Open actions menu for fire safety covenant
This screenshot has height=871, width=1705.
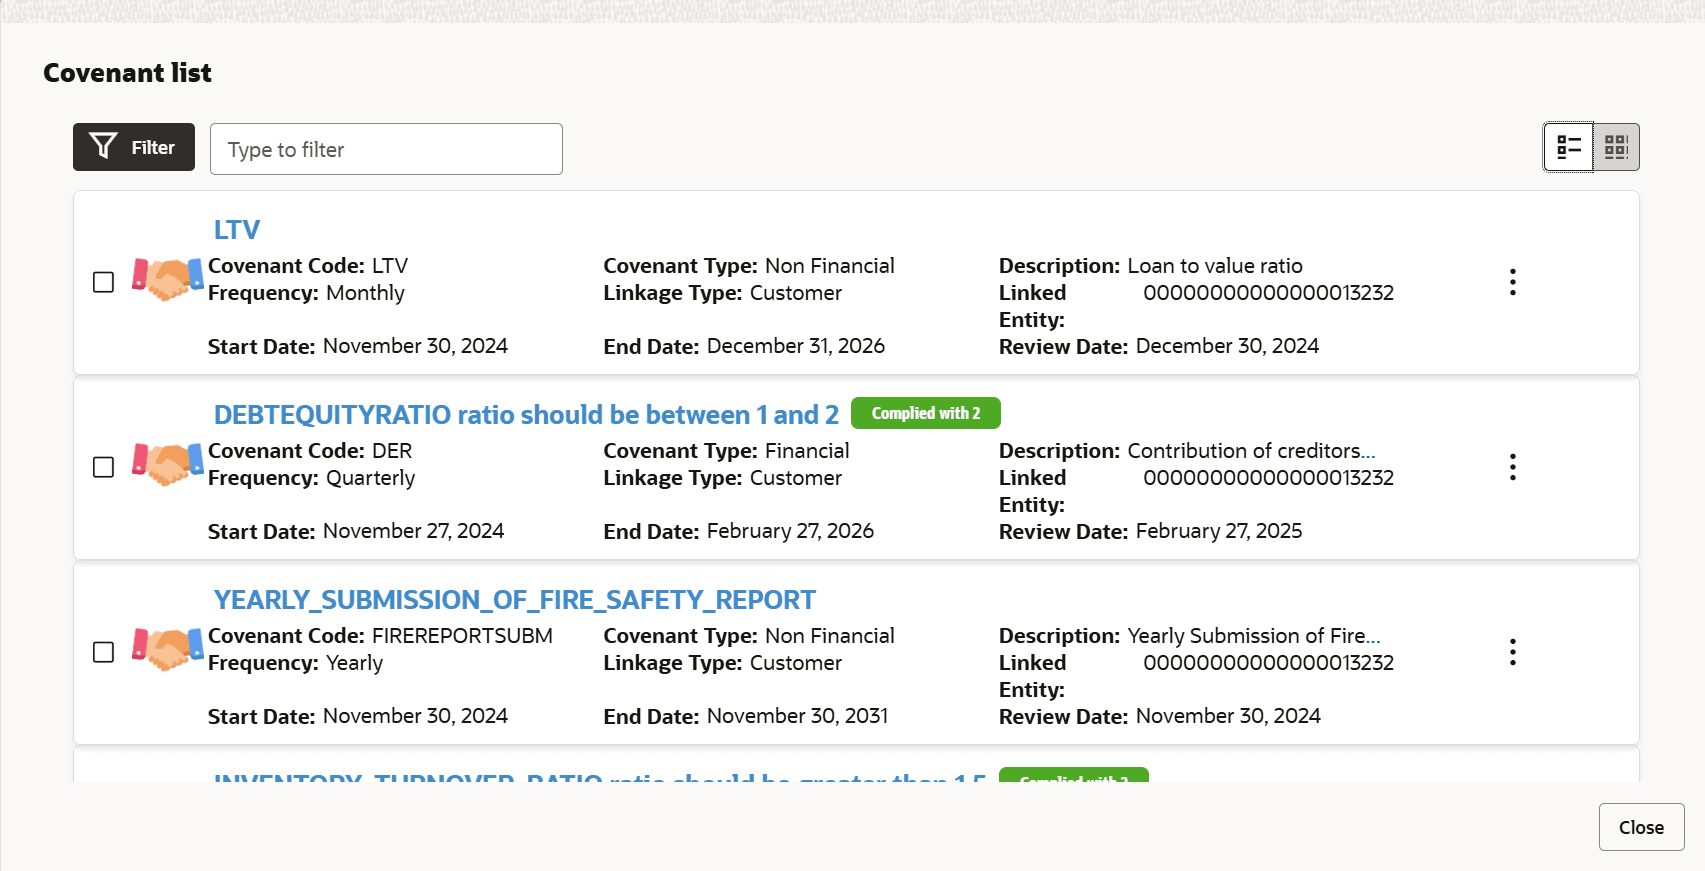[x=1513, y=652]
